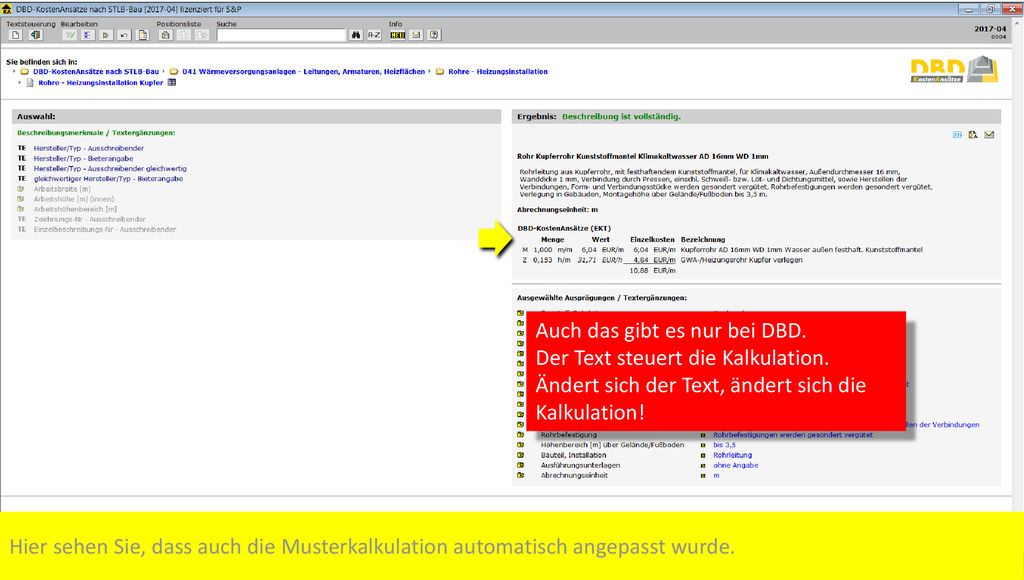Click the envelope icon in the Ergebnis panel
The width and height of the screenshot is (1024, 580).
click(x=989, y=135)
